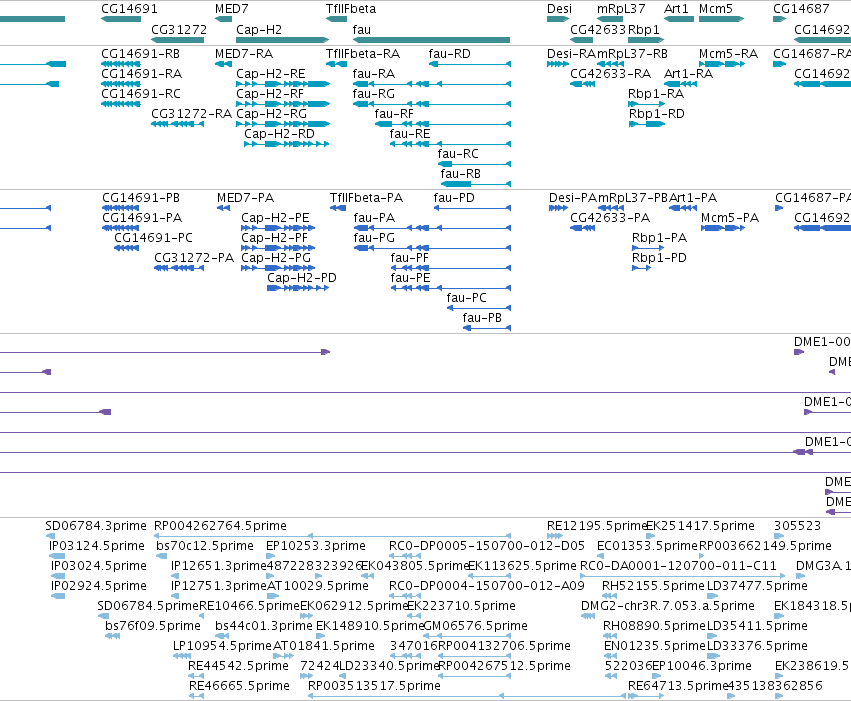Select the fau gene-level label

point(361,29)
